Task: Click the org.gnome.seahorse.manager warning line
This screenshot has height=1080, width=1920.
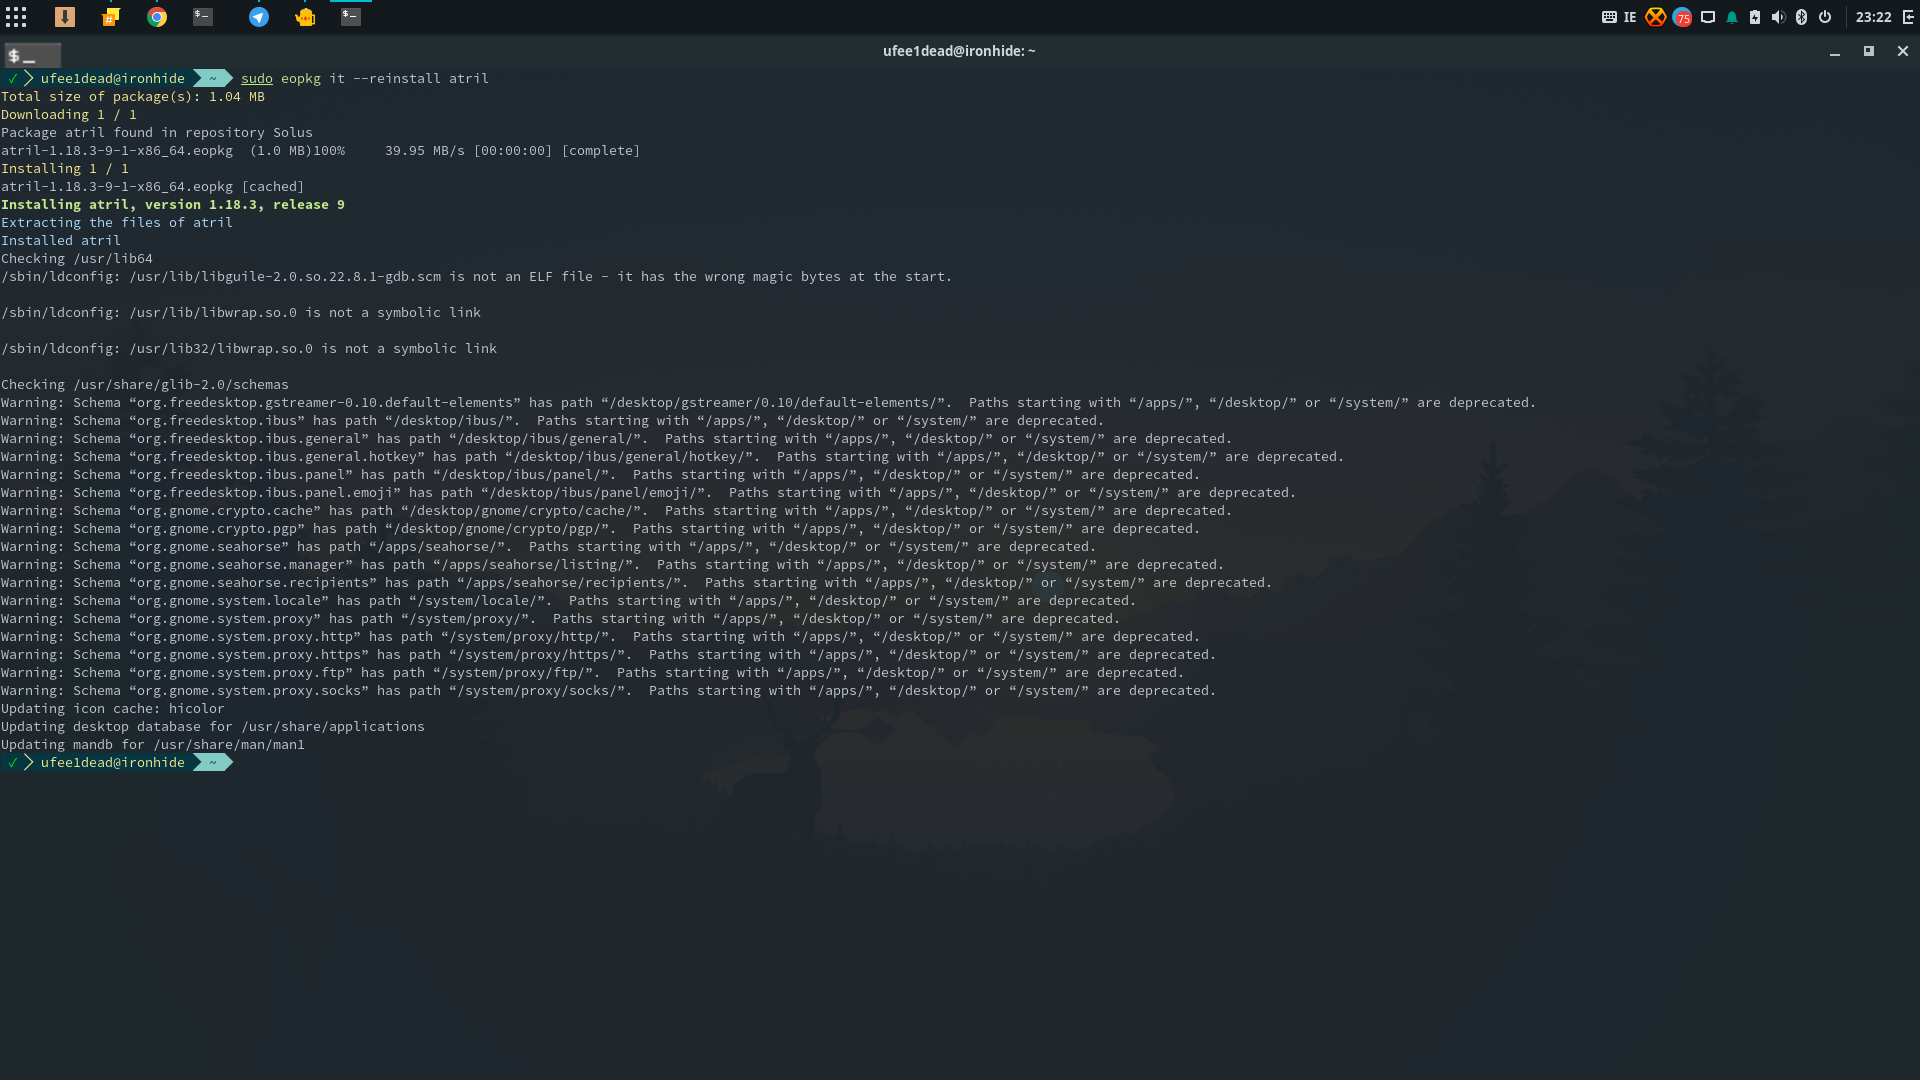Action: coord(613,565)
